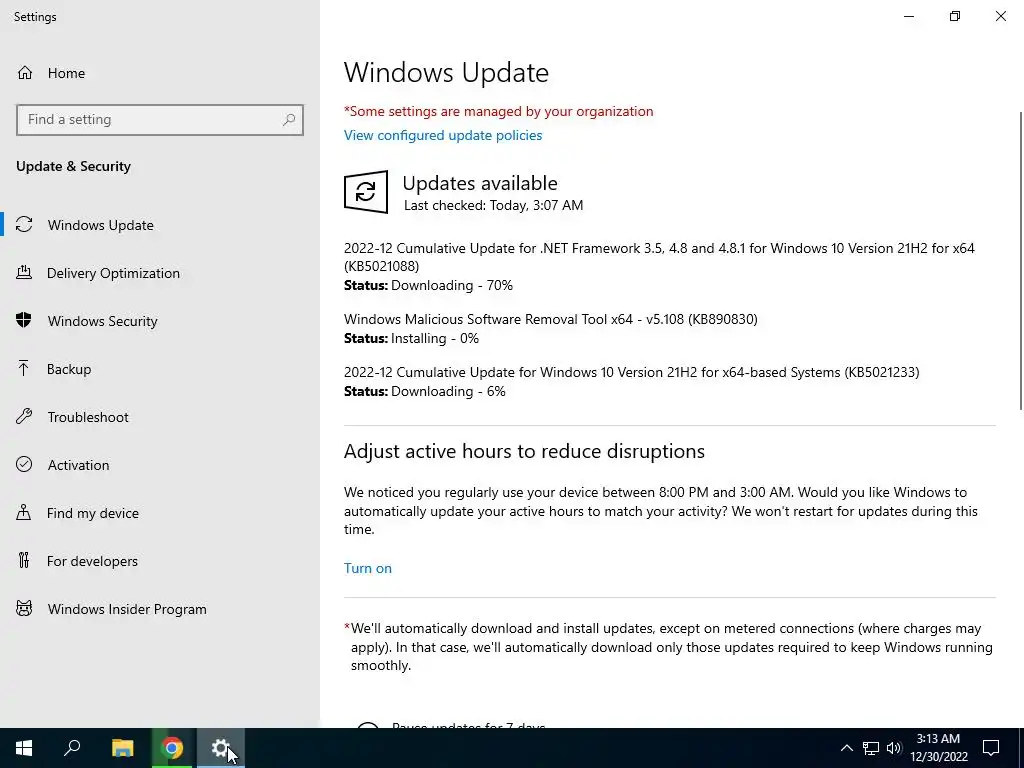The image size is (1024, 768).
Task: Click the For developers tools icon
Action: tap(24, 560)
